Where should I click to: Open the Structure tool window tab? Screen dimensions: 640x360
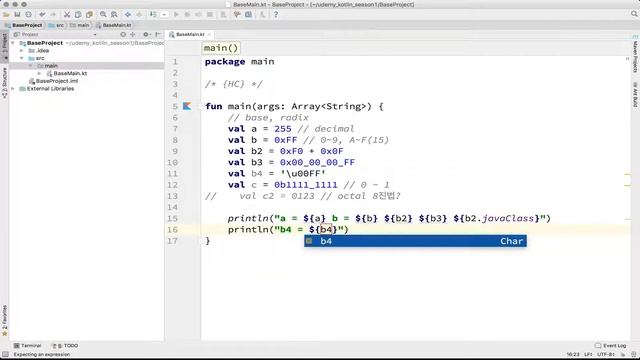click(4, 82)
